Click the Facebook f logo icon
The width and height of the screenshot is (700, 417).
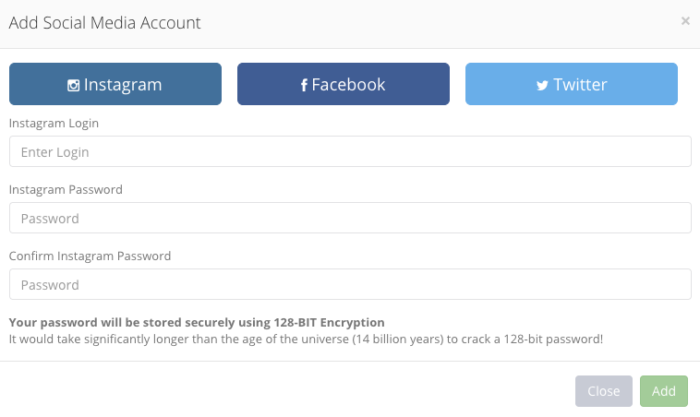(x=304, y=85)
